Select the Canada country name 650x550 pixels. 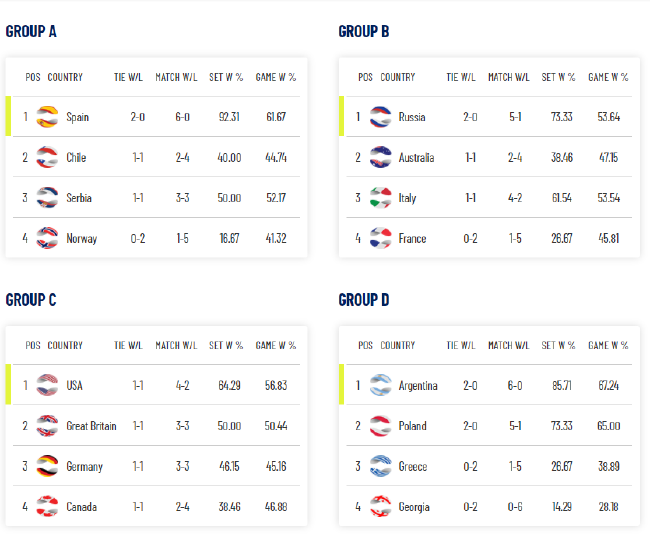click(82, 507)
